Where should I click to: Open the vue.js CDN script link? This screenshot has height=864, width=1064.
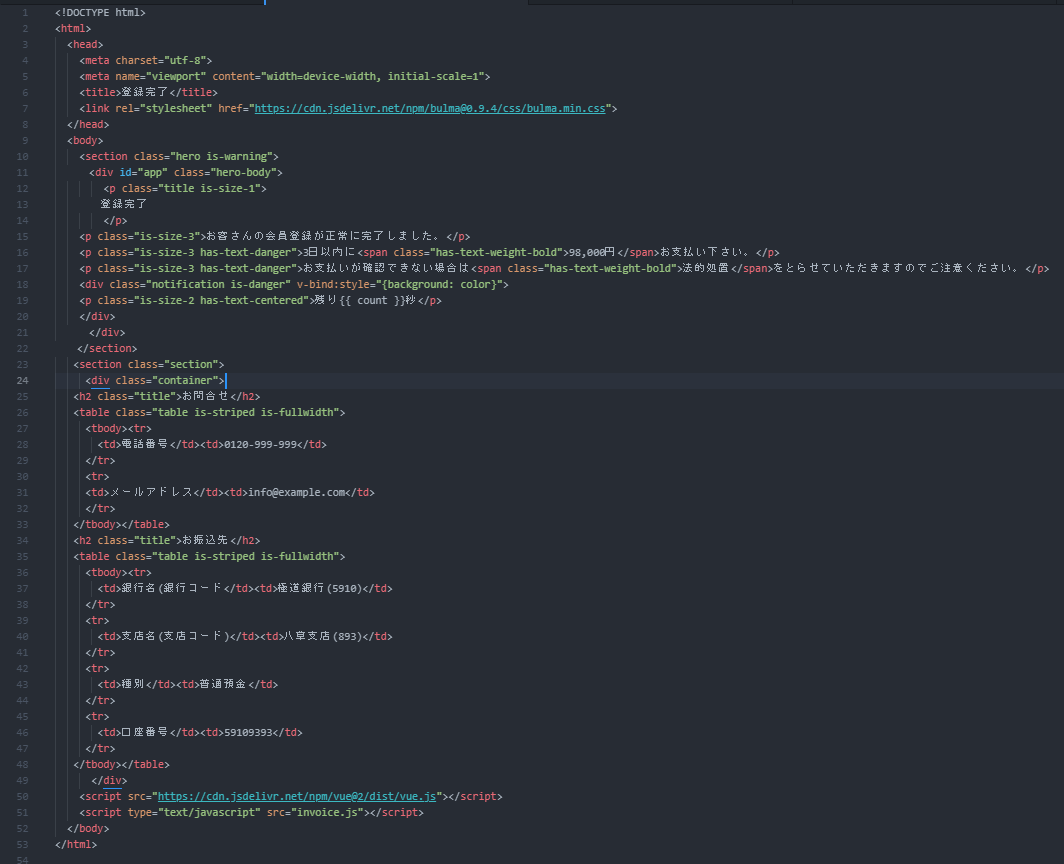297,796
